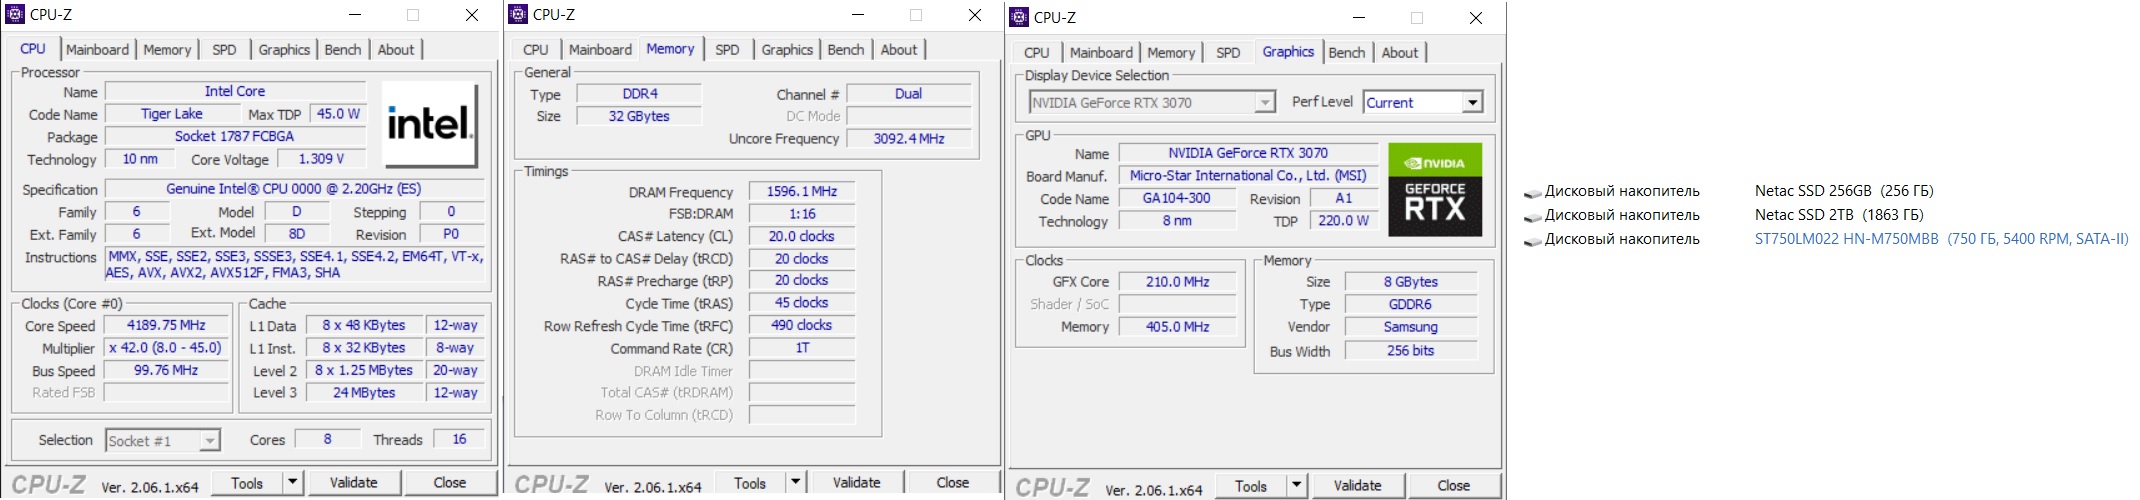The height and width of the screenshot is (500, 2140).
Task: Open the Bench tab in the CPU window
Action: [343, 49]
